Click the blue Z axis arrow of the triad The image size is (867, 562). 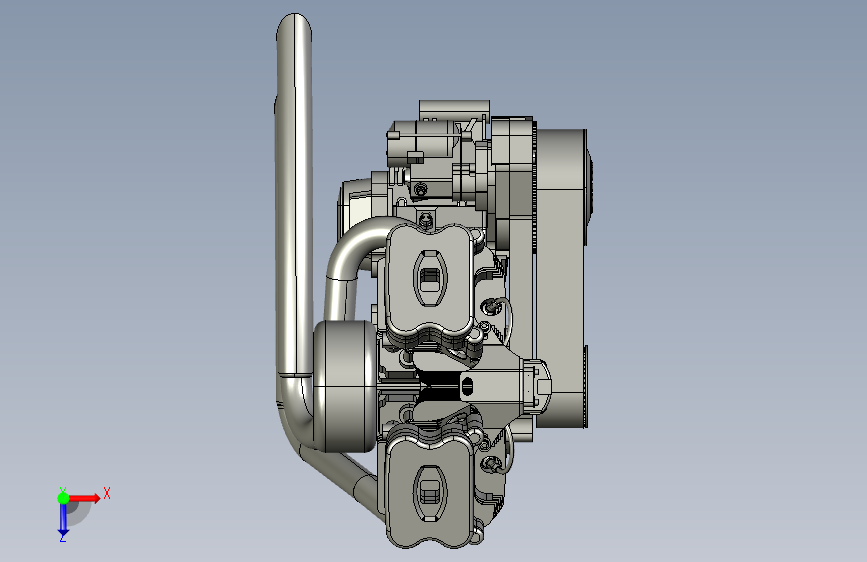point(63,521)
